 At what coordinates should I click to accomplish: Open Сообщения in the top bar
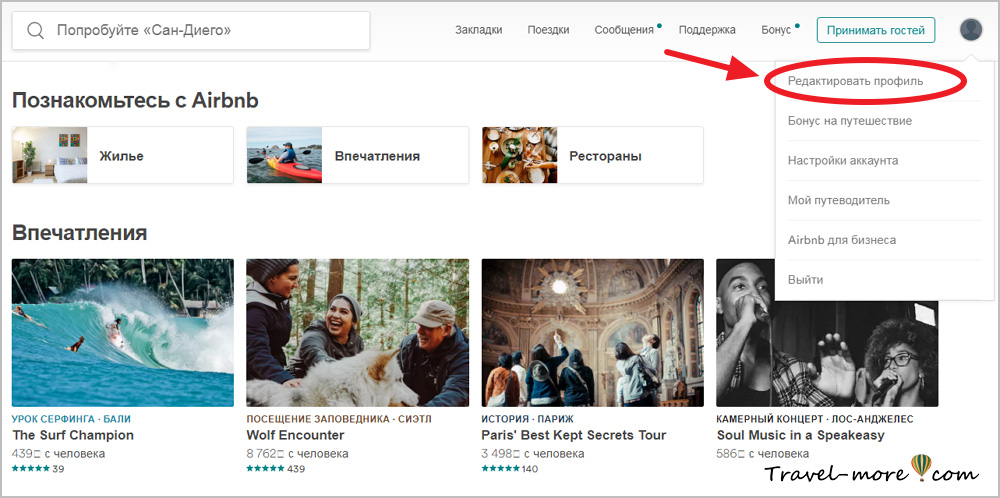[x=623, y=30]
